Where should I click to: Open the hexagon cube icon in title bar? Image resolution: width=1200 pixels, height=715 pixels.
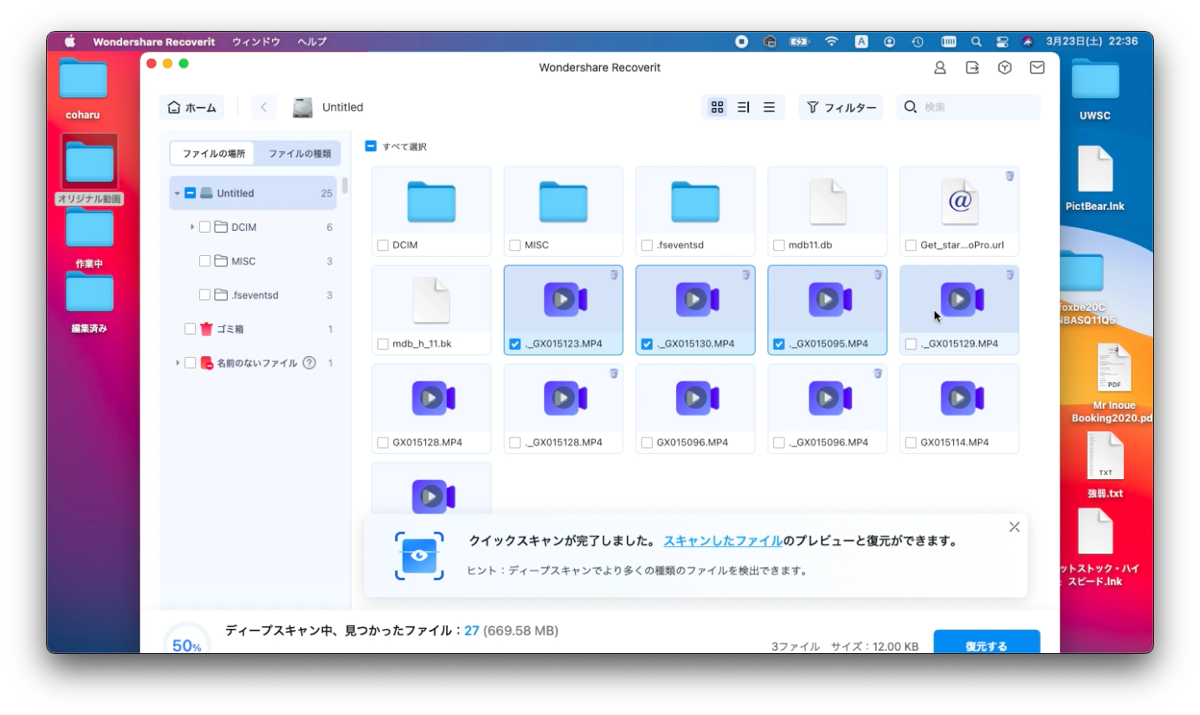(x=1005, y=68)
